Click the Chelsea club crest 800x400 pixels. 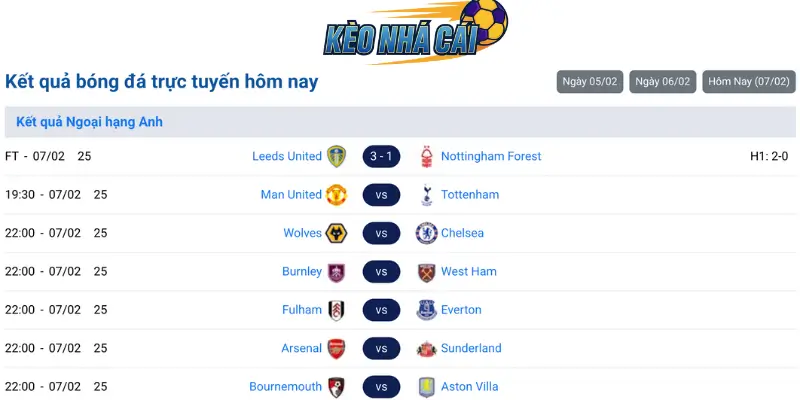427,233
